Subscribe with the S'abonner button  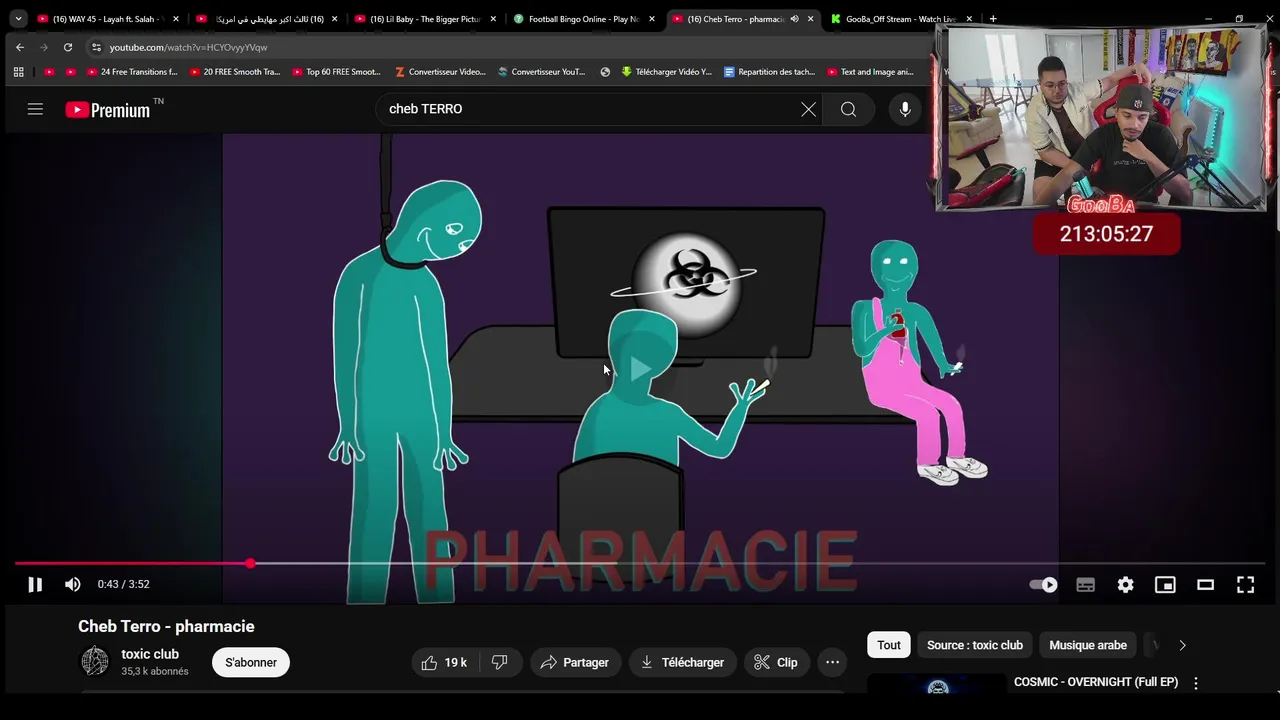pos(251,662)
